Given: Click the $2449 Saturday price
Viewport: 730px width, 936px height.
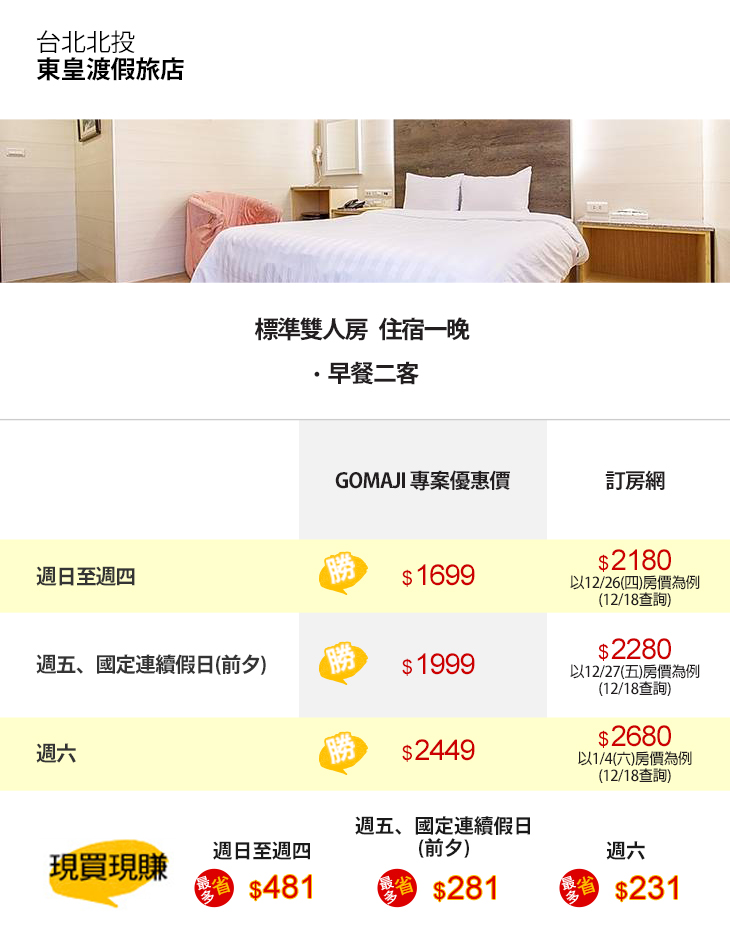Looking at the screenshot, I should [438, 752].
